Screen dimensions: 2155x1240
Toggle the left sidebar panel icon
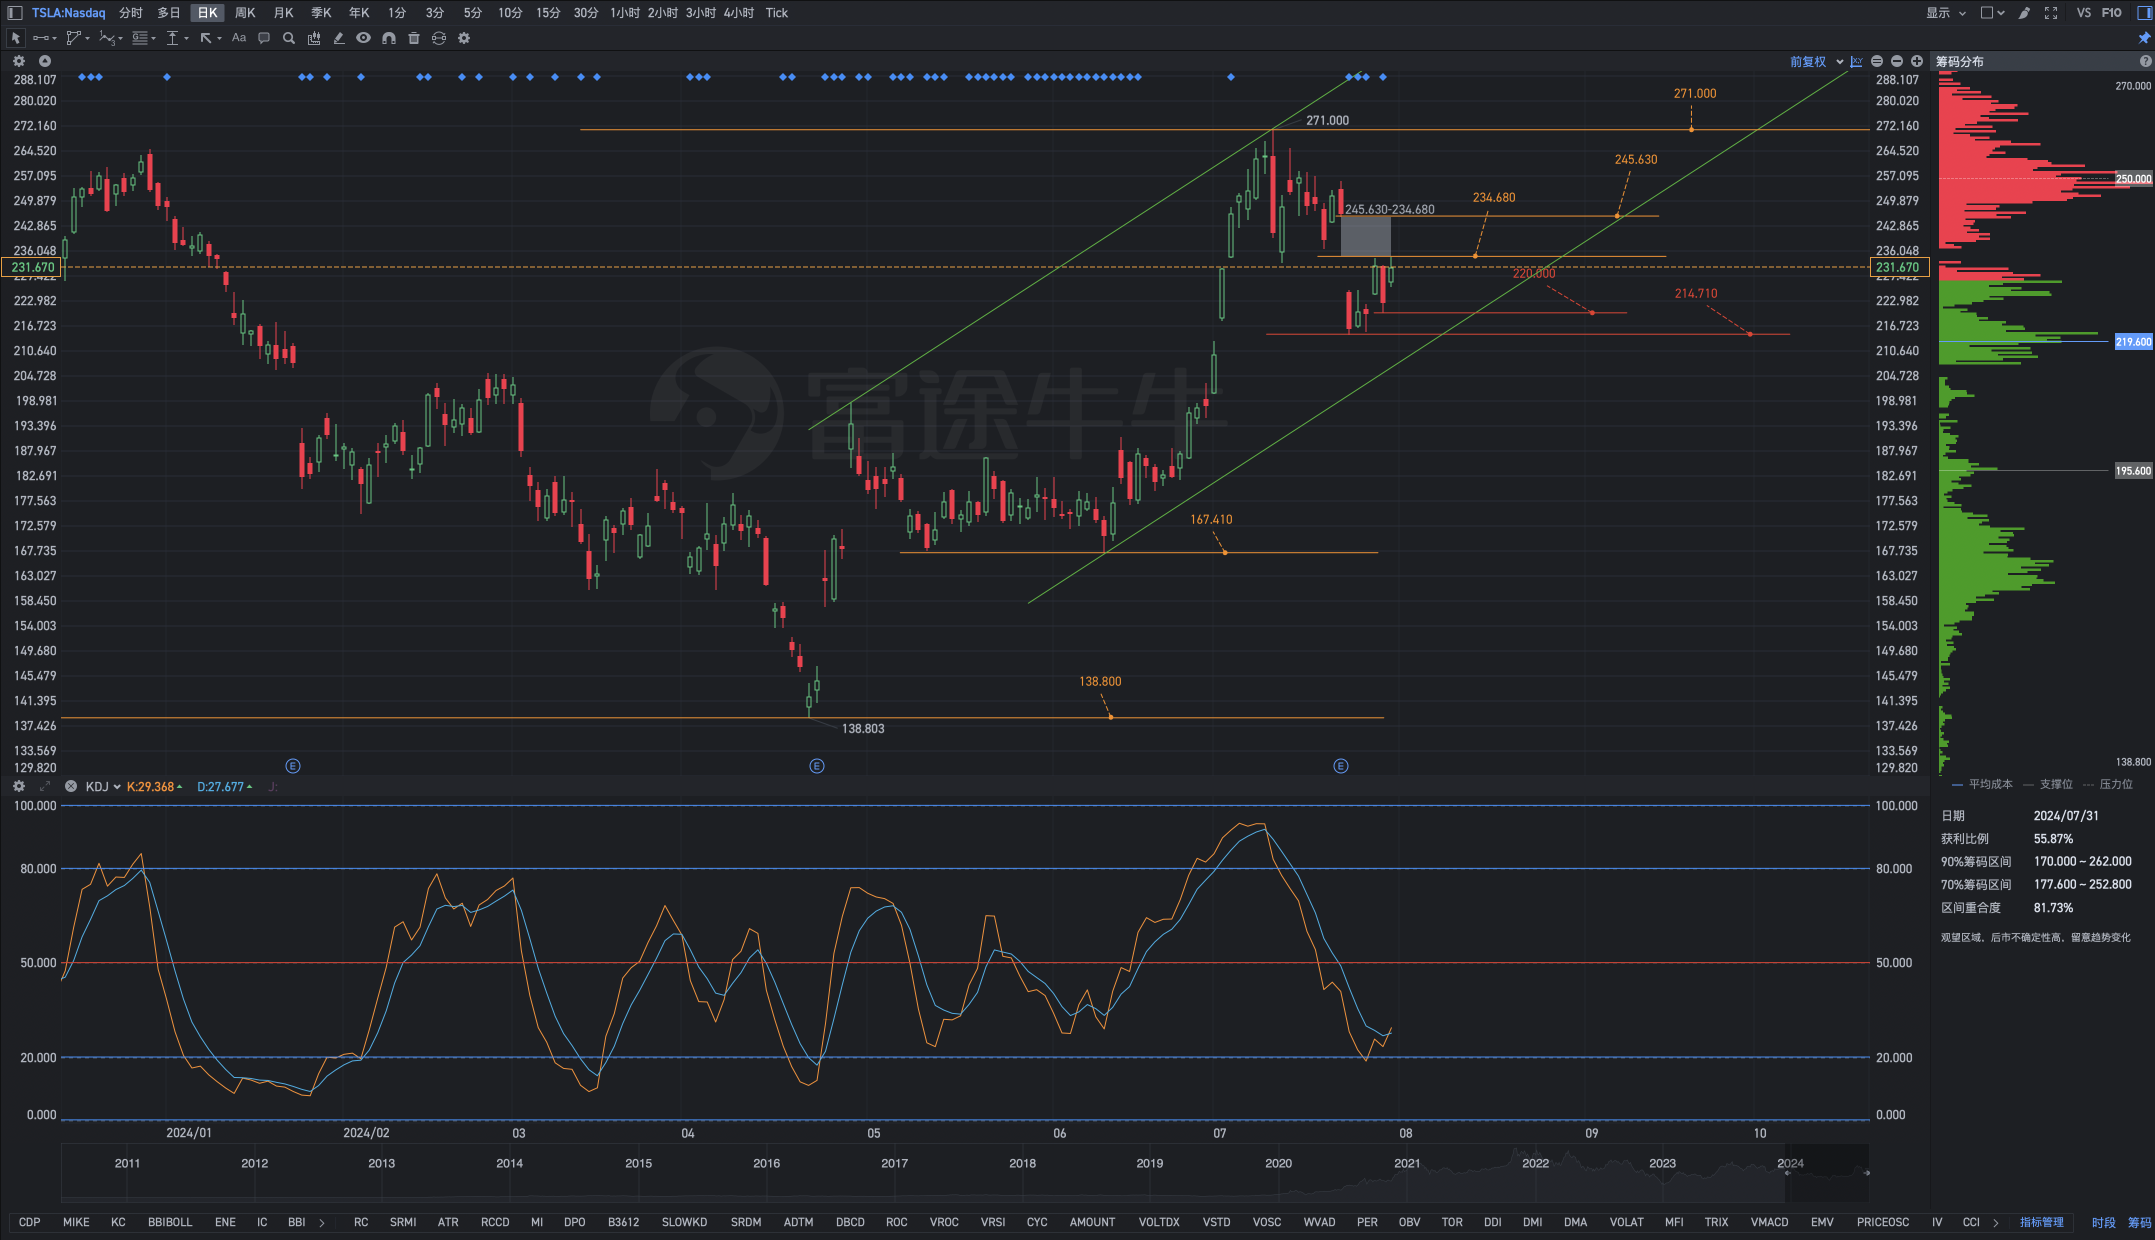coord(14,13)
